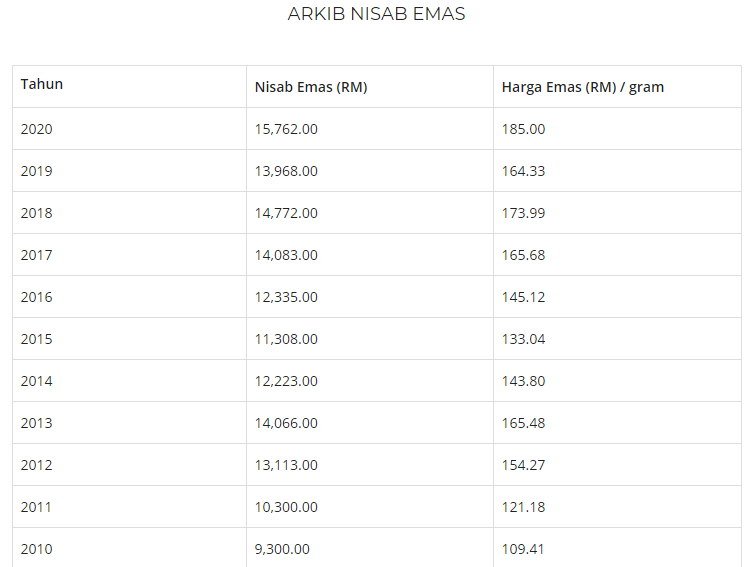Click the 9,300.00 nisab value

(x=282, y=549)
